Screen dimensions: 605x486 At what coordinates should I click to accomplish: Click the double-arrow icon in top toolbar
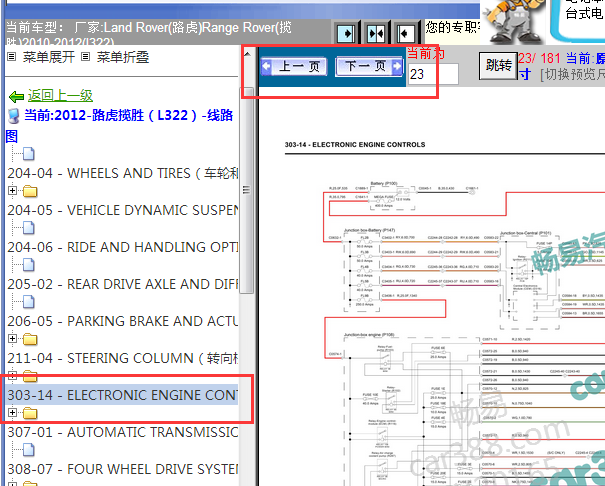[x=376, y=33]
